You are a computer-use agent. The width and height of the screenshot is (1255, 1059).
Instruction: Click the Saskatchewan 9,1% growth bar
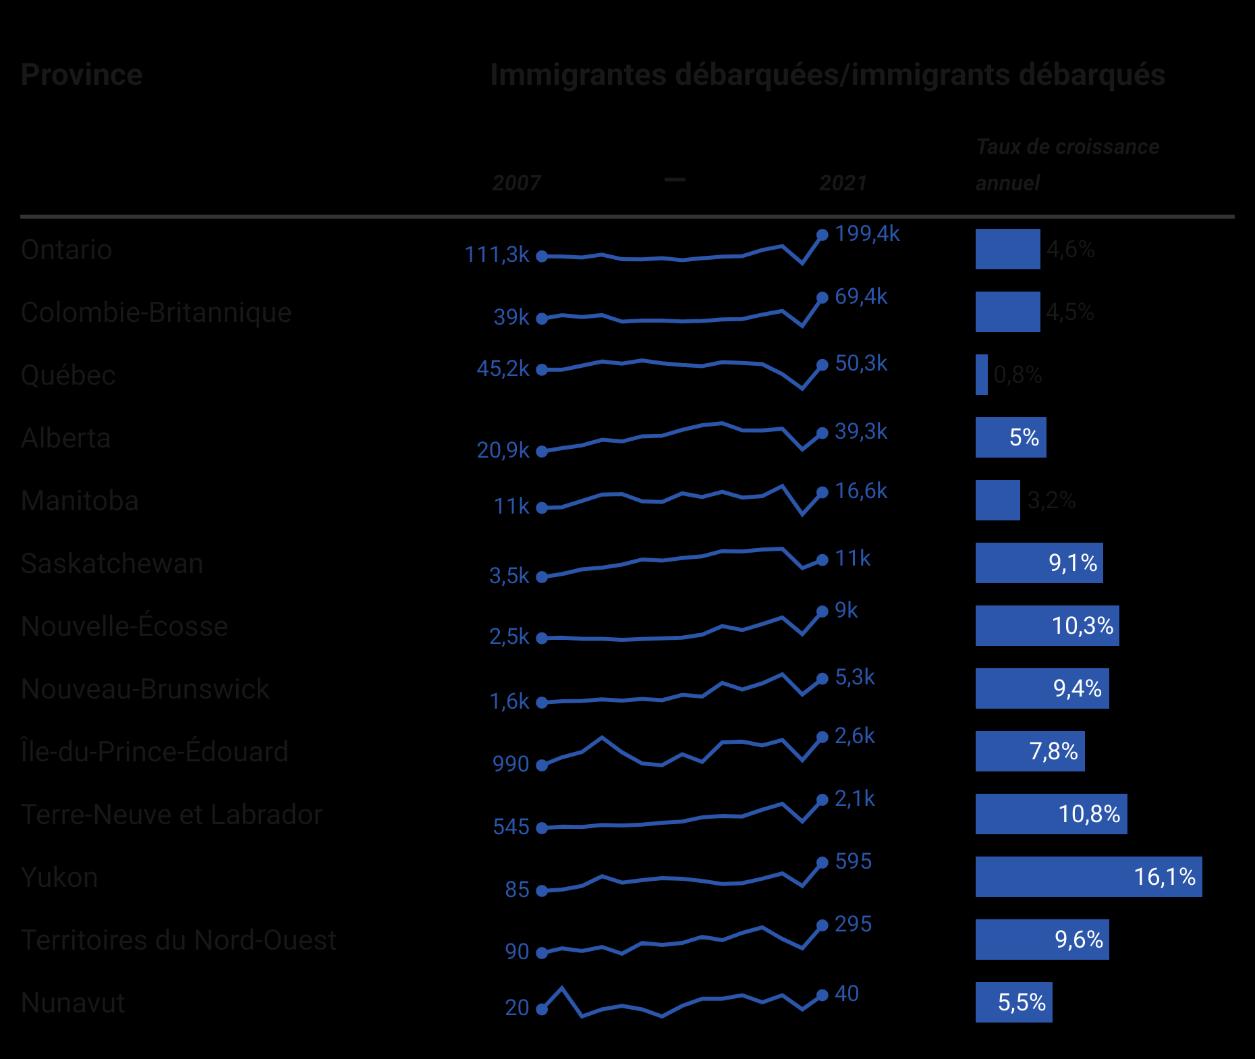1040,563
